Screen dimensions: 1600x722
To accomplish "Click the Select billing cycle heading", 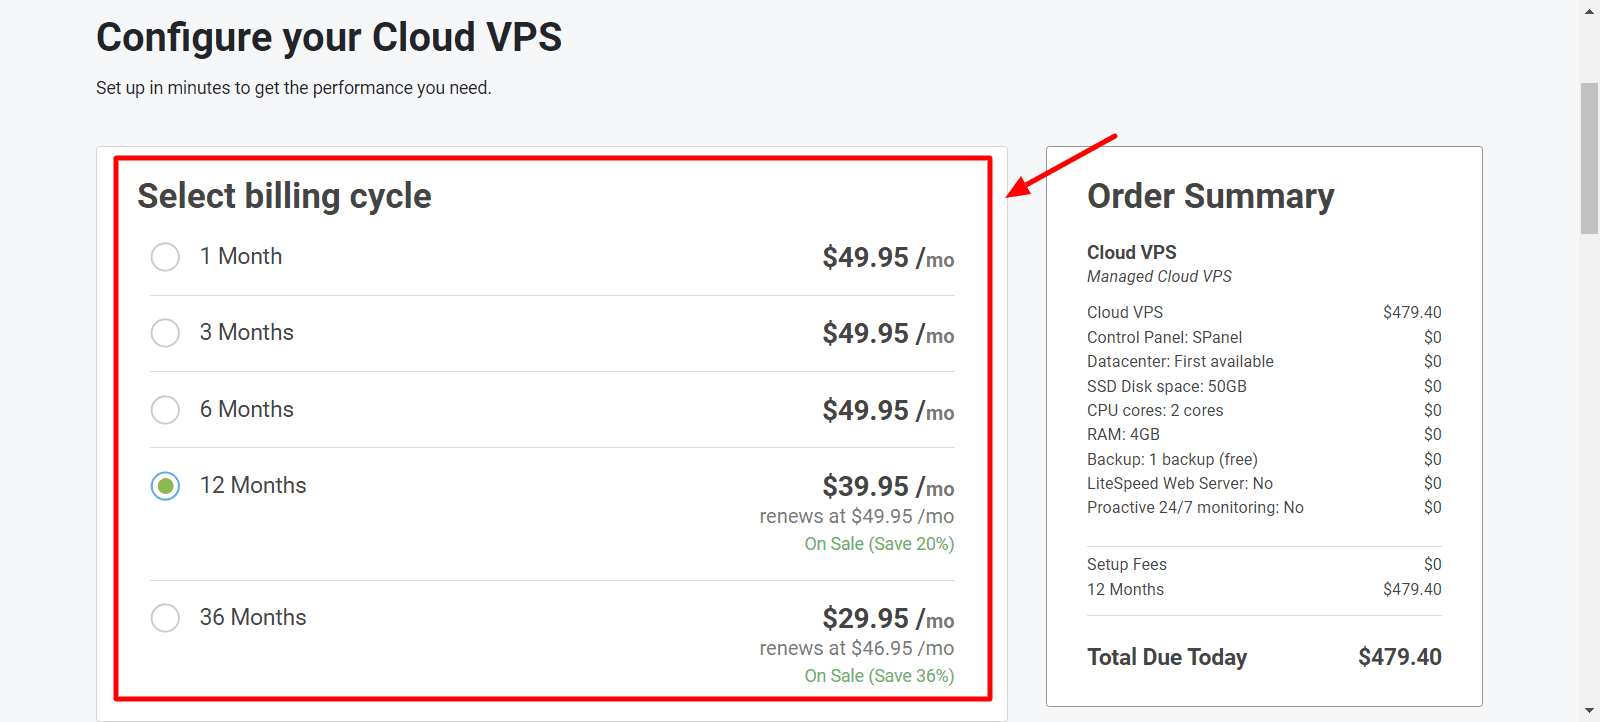I will coord(284,196).
